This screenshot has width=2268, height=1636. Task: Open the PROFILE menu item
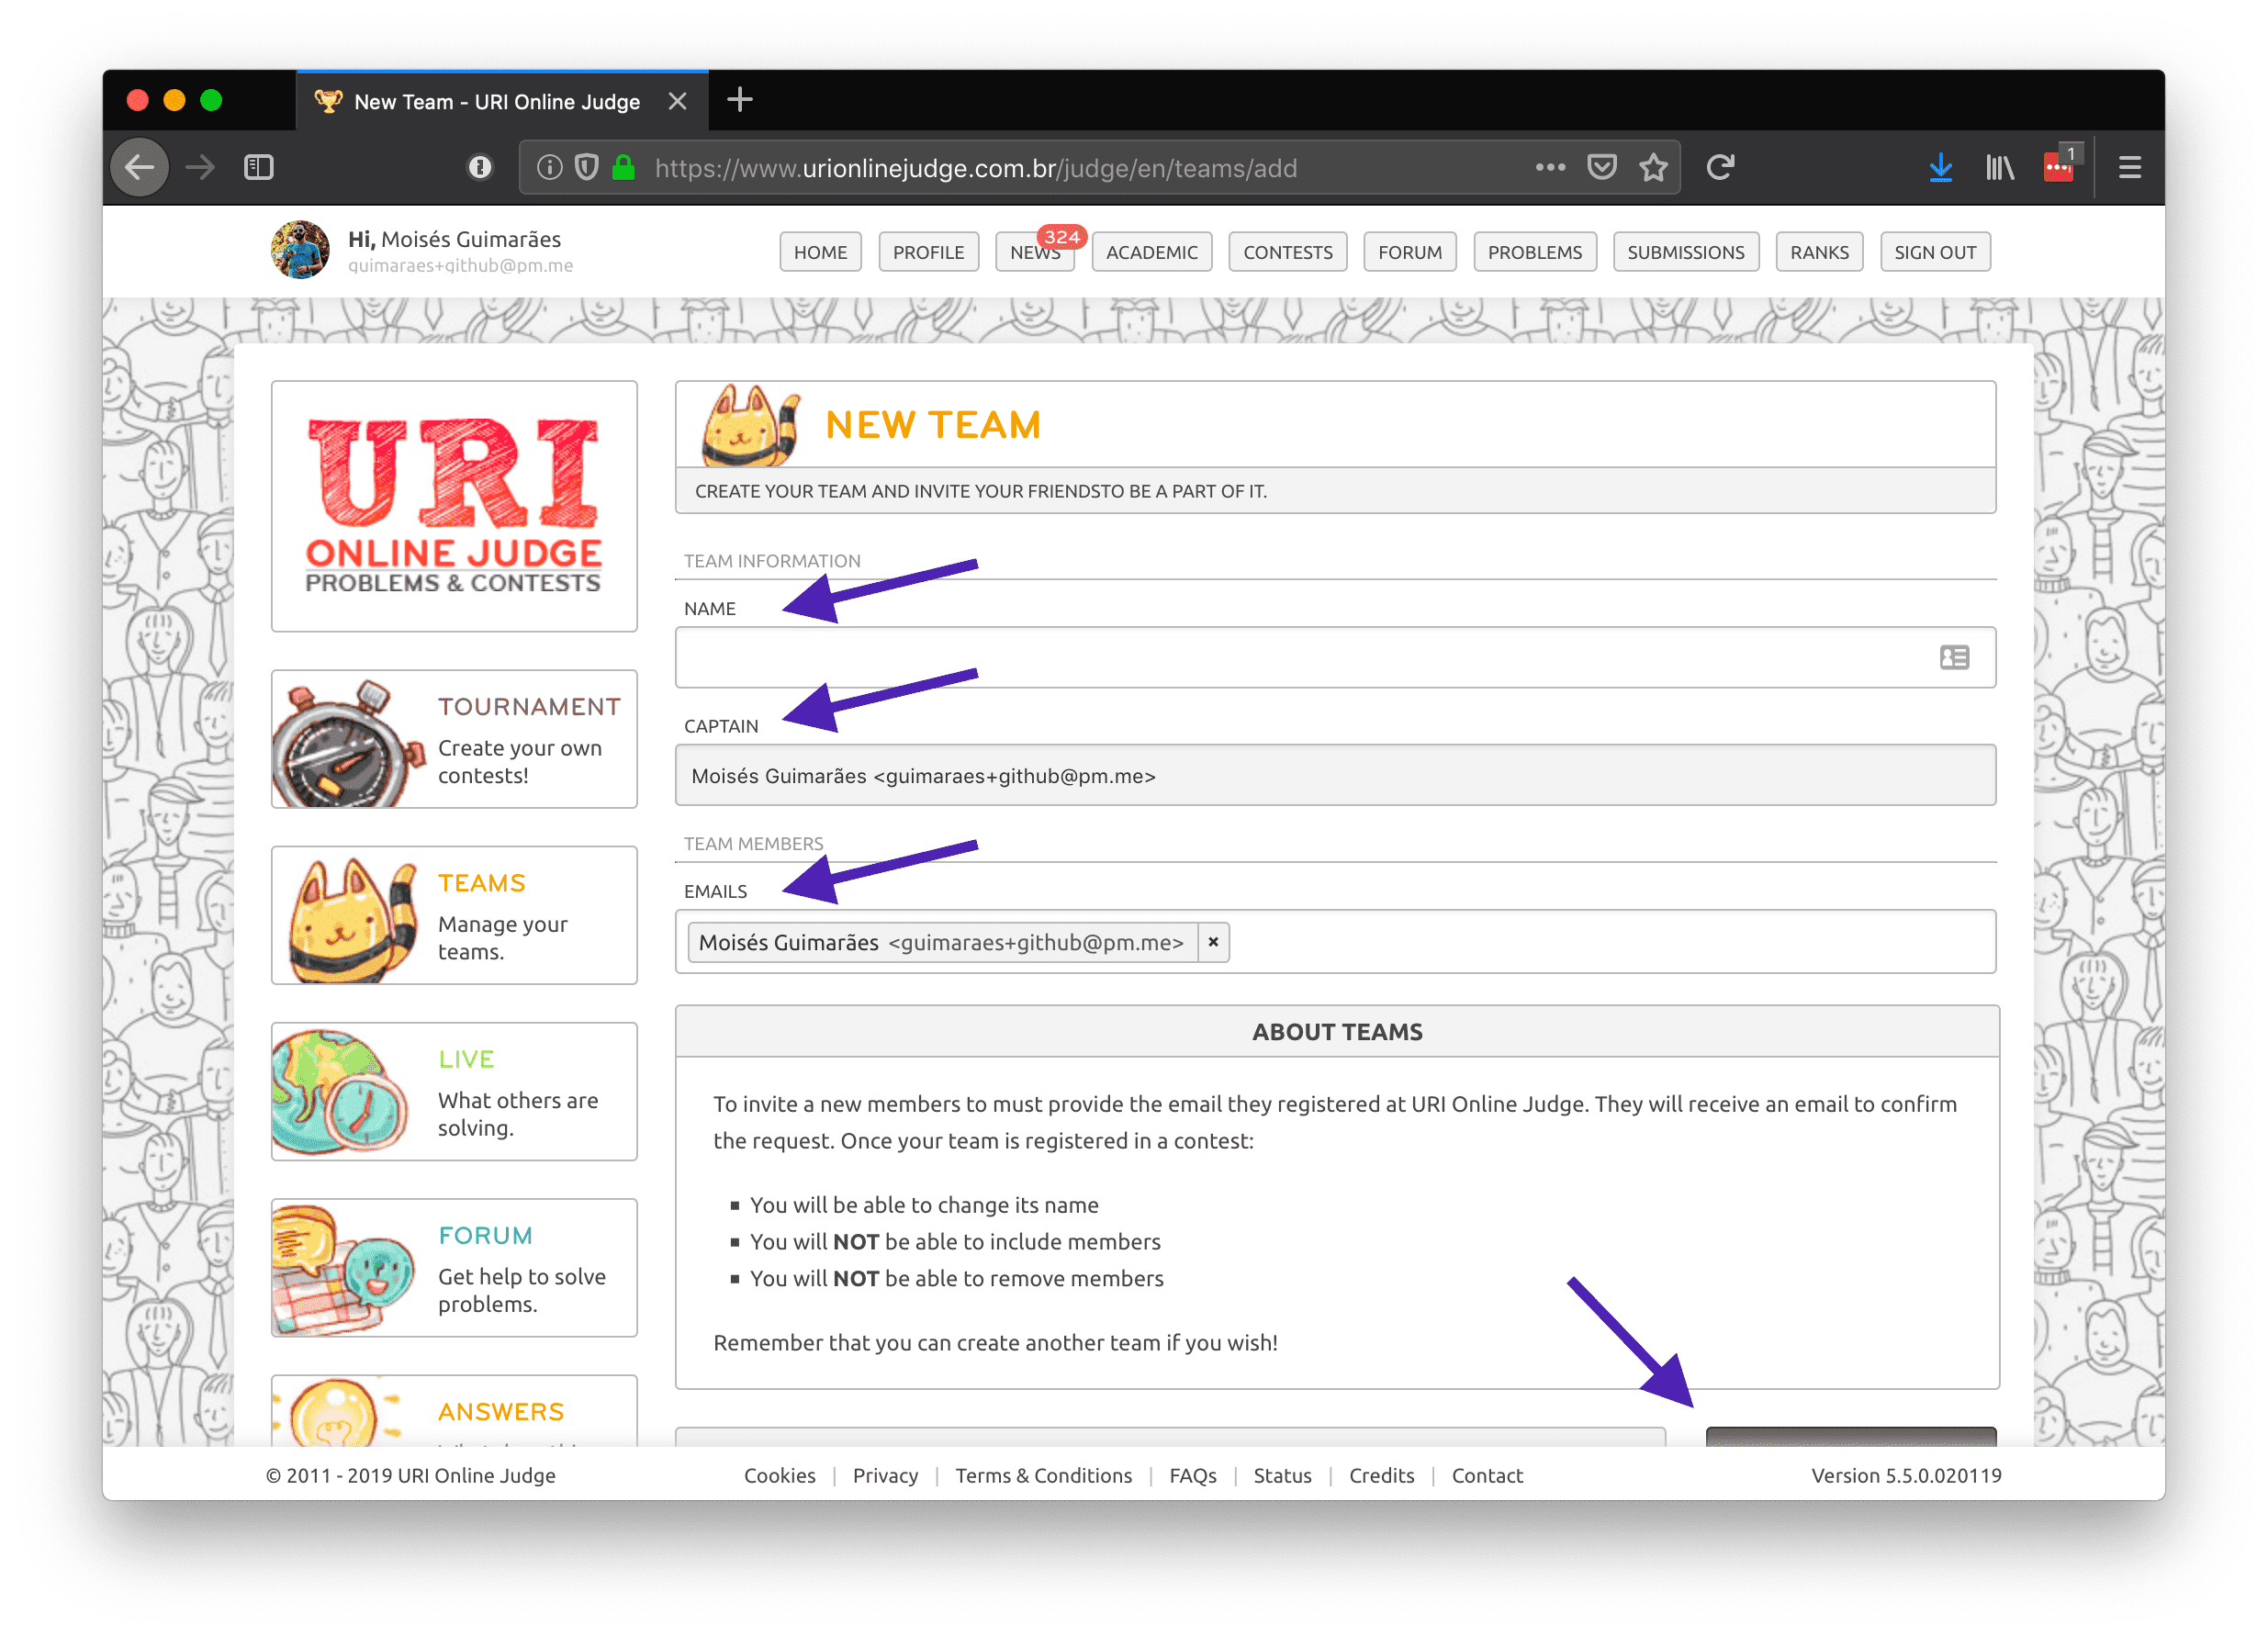[928, 252]
